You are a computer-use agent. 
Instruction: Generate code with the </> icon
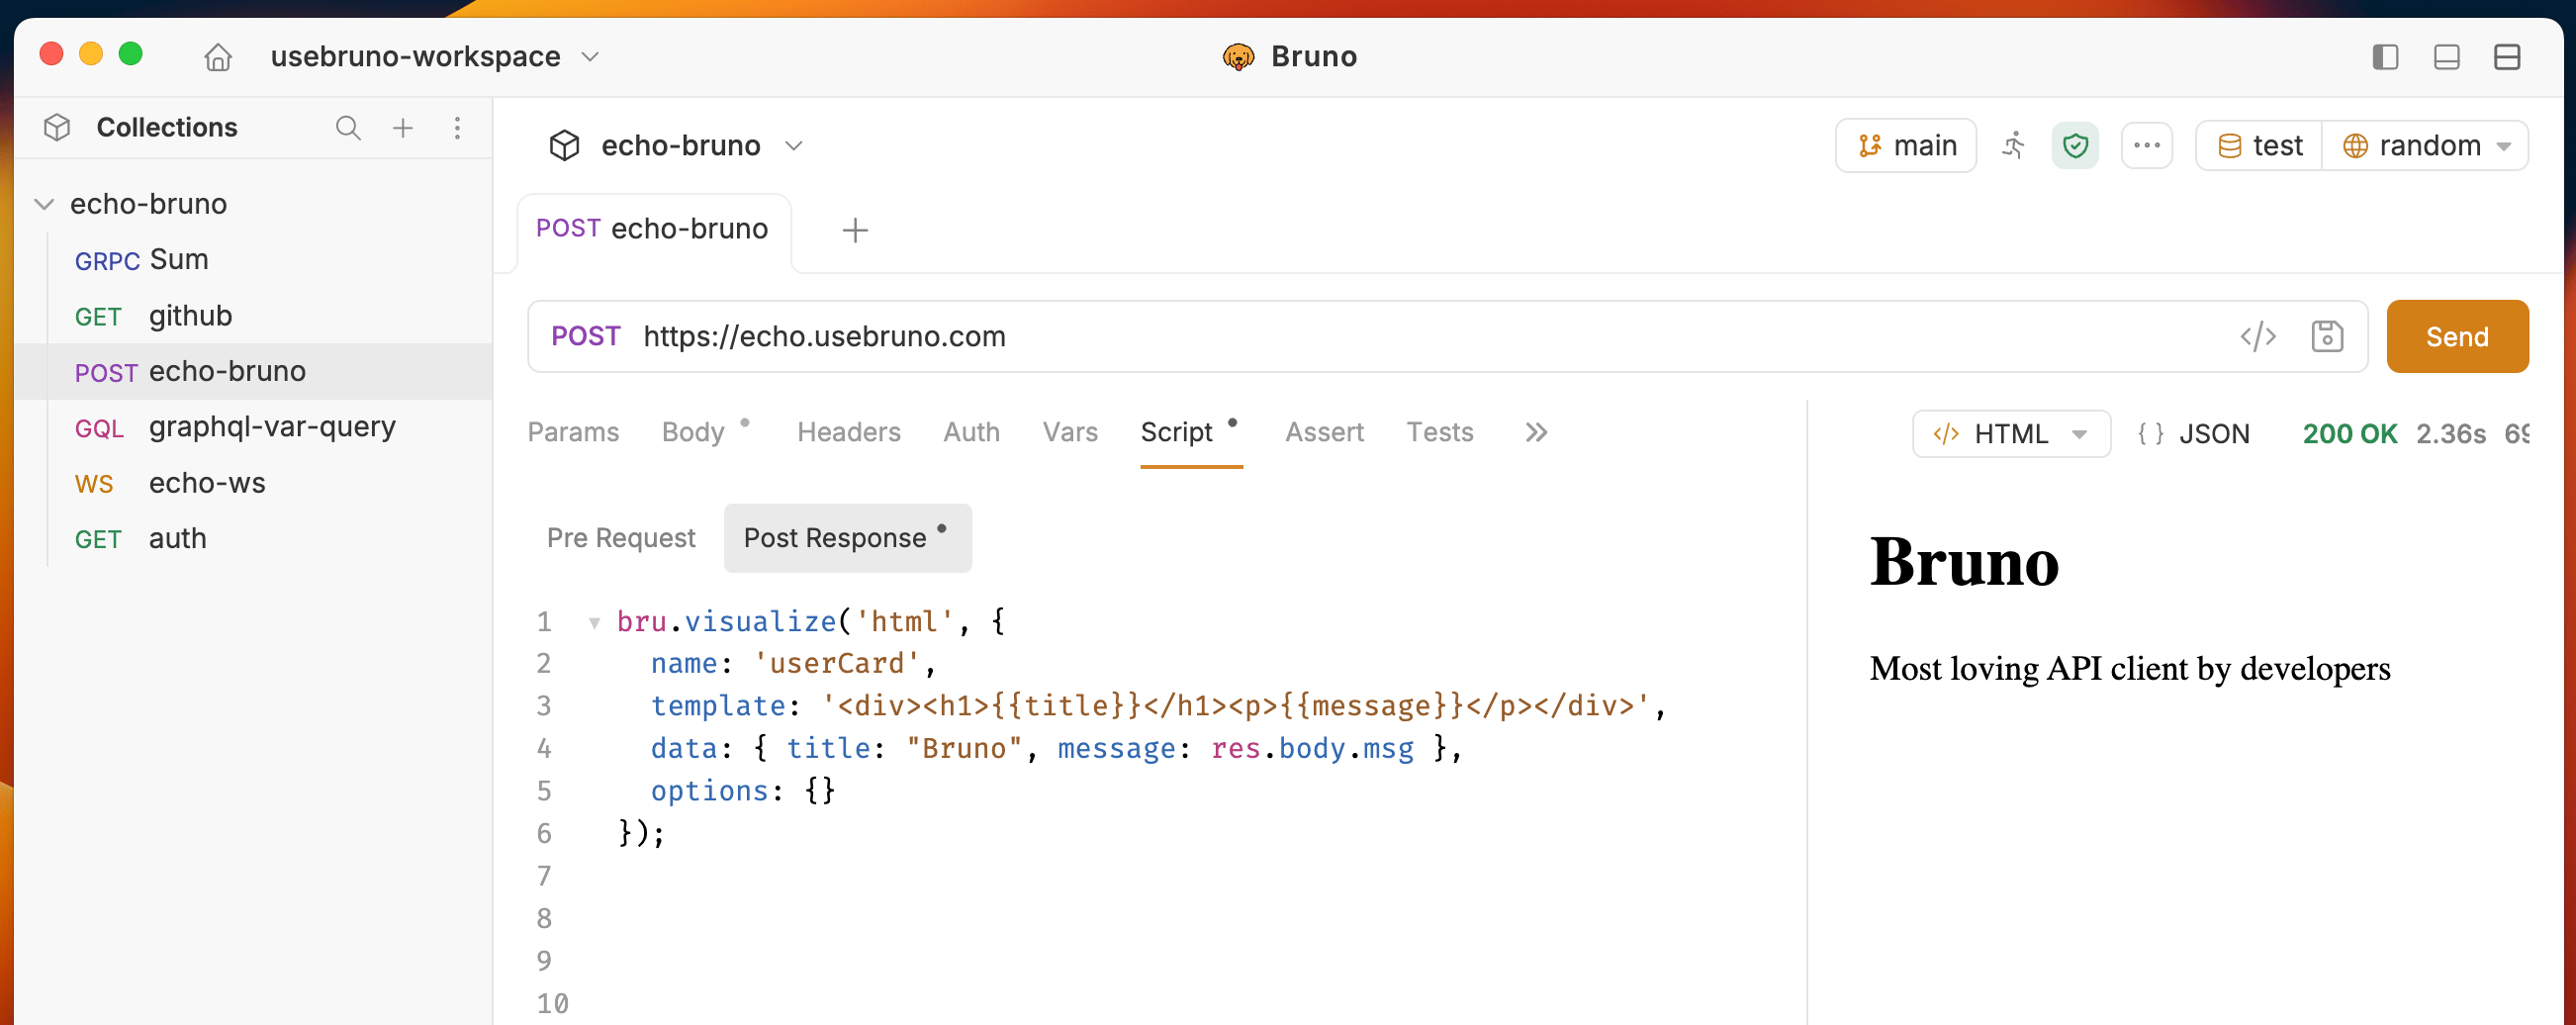[x=2258, y=336]
